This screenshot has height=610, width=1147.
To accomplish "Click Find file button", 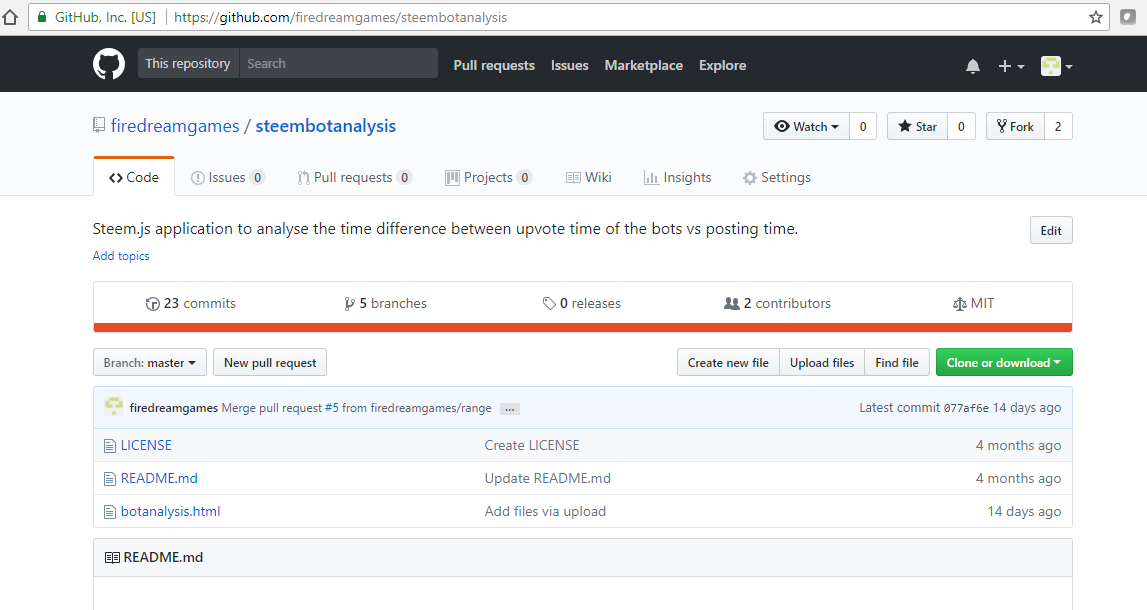I will point(897,363).
